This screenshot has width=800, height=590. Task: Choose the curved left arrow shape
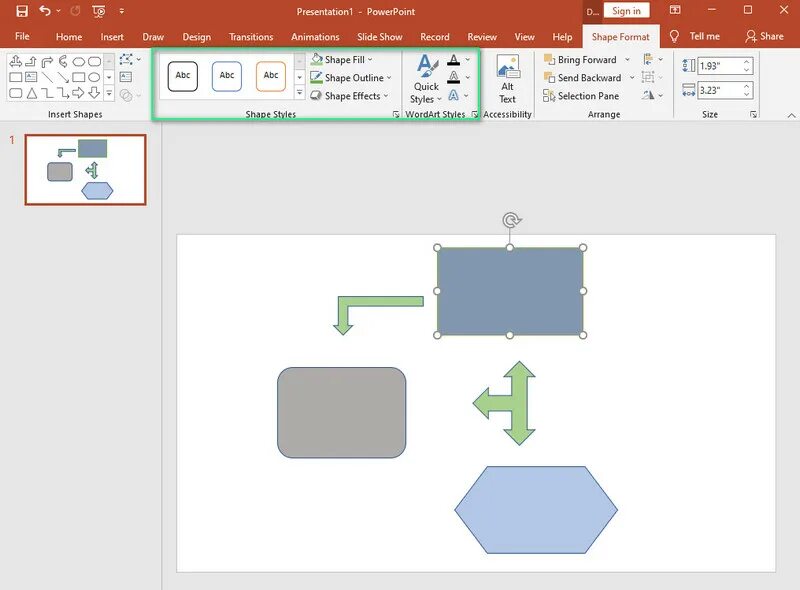click(x=63, y=61)
